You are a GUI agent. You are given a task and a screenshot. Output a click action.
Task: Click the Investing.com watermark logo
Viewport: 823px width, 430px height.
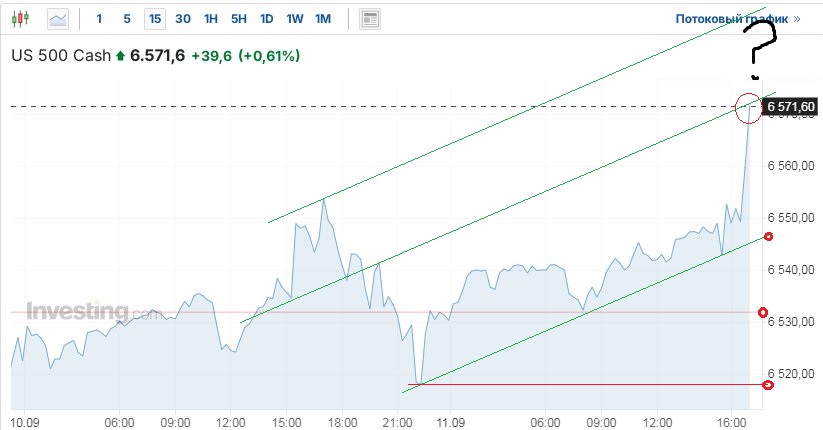(x=90, y=312)
